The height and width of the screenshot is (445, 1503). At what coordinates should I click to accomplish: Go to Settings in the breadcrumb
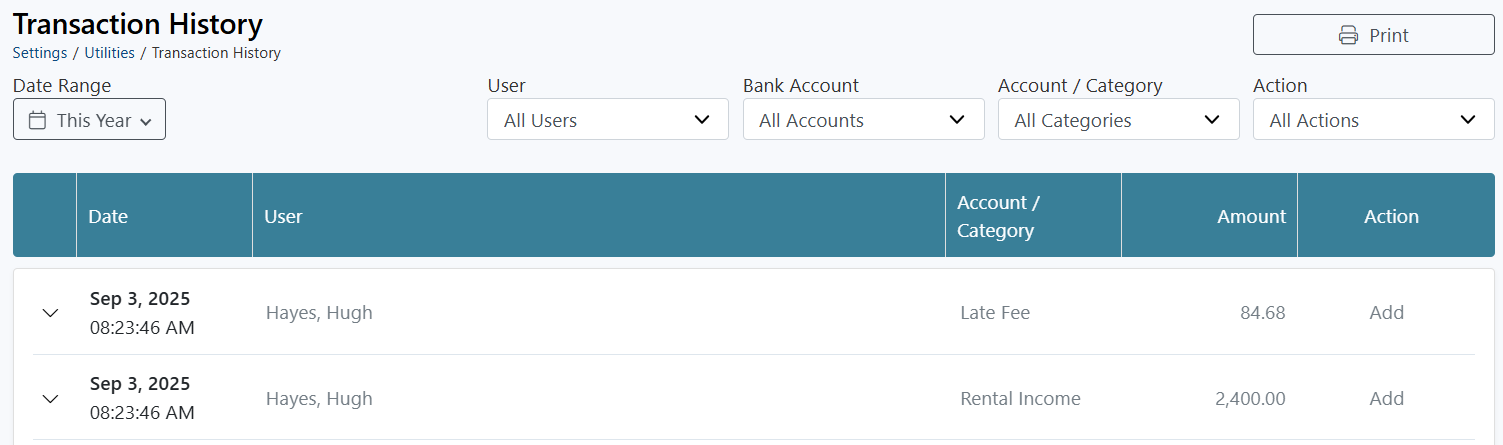(40, 53)
